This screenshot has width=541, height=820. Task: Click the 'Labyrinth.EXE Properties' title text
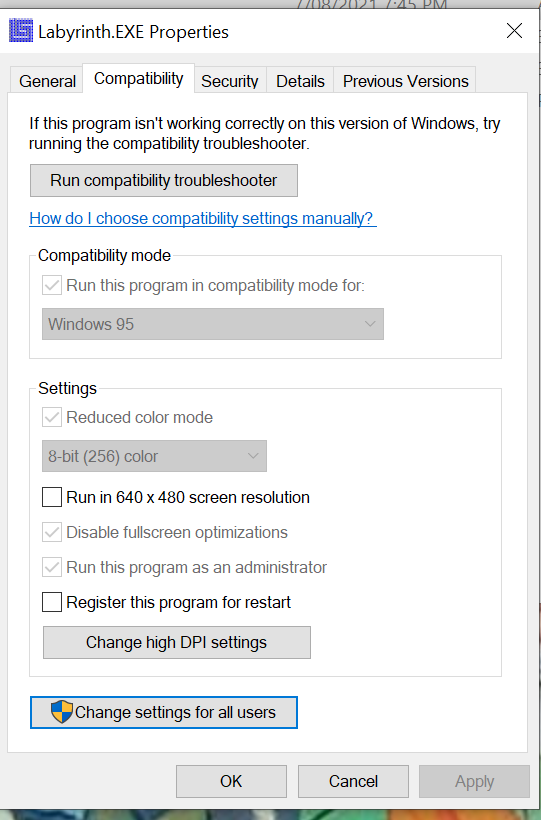(x=133, y=32)
